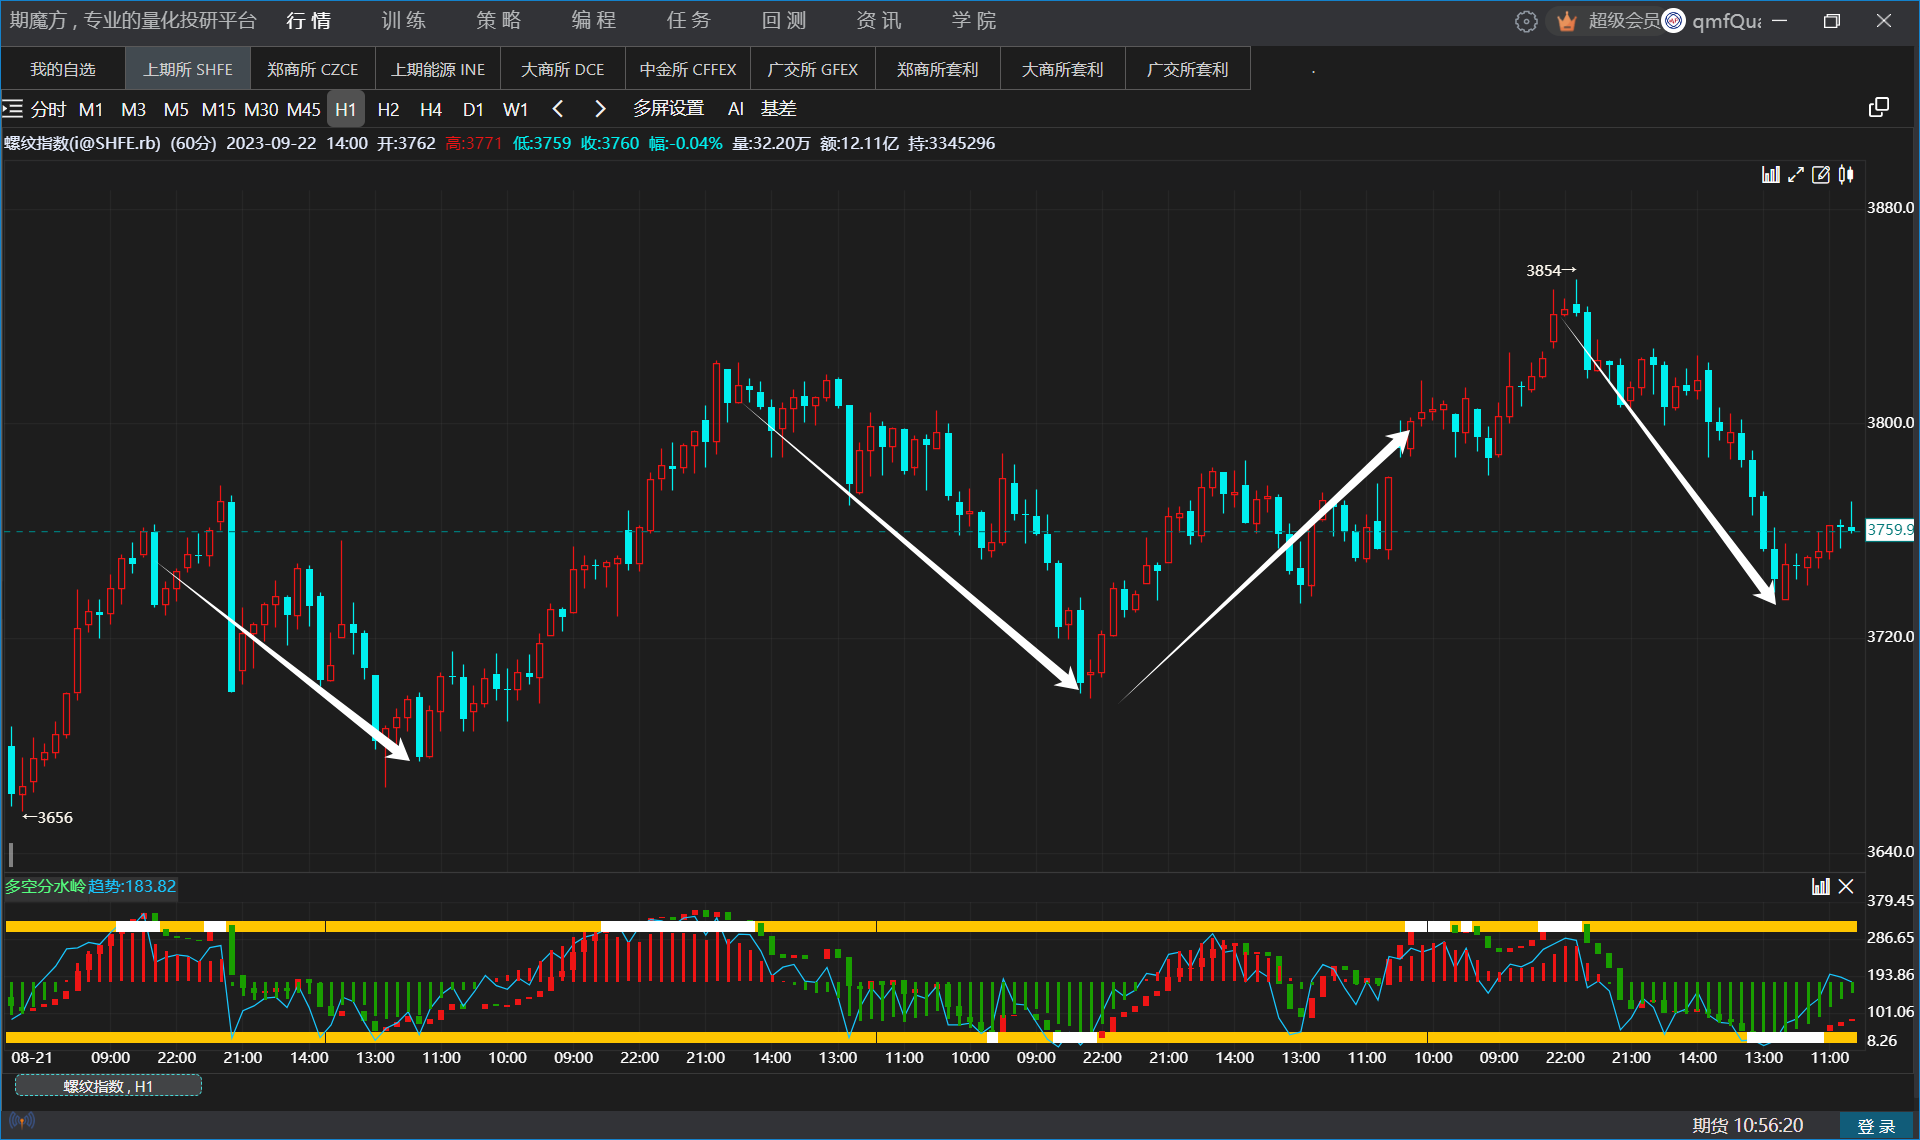The width and height of the screenshot is (1920, 1140).
Task: Open the 基差 basis view
Action: [x=778, y=108]
